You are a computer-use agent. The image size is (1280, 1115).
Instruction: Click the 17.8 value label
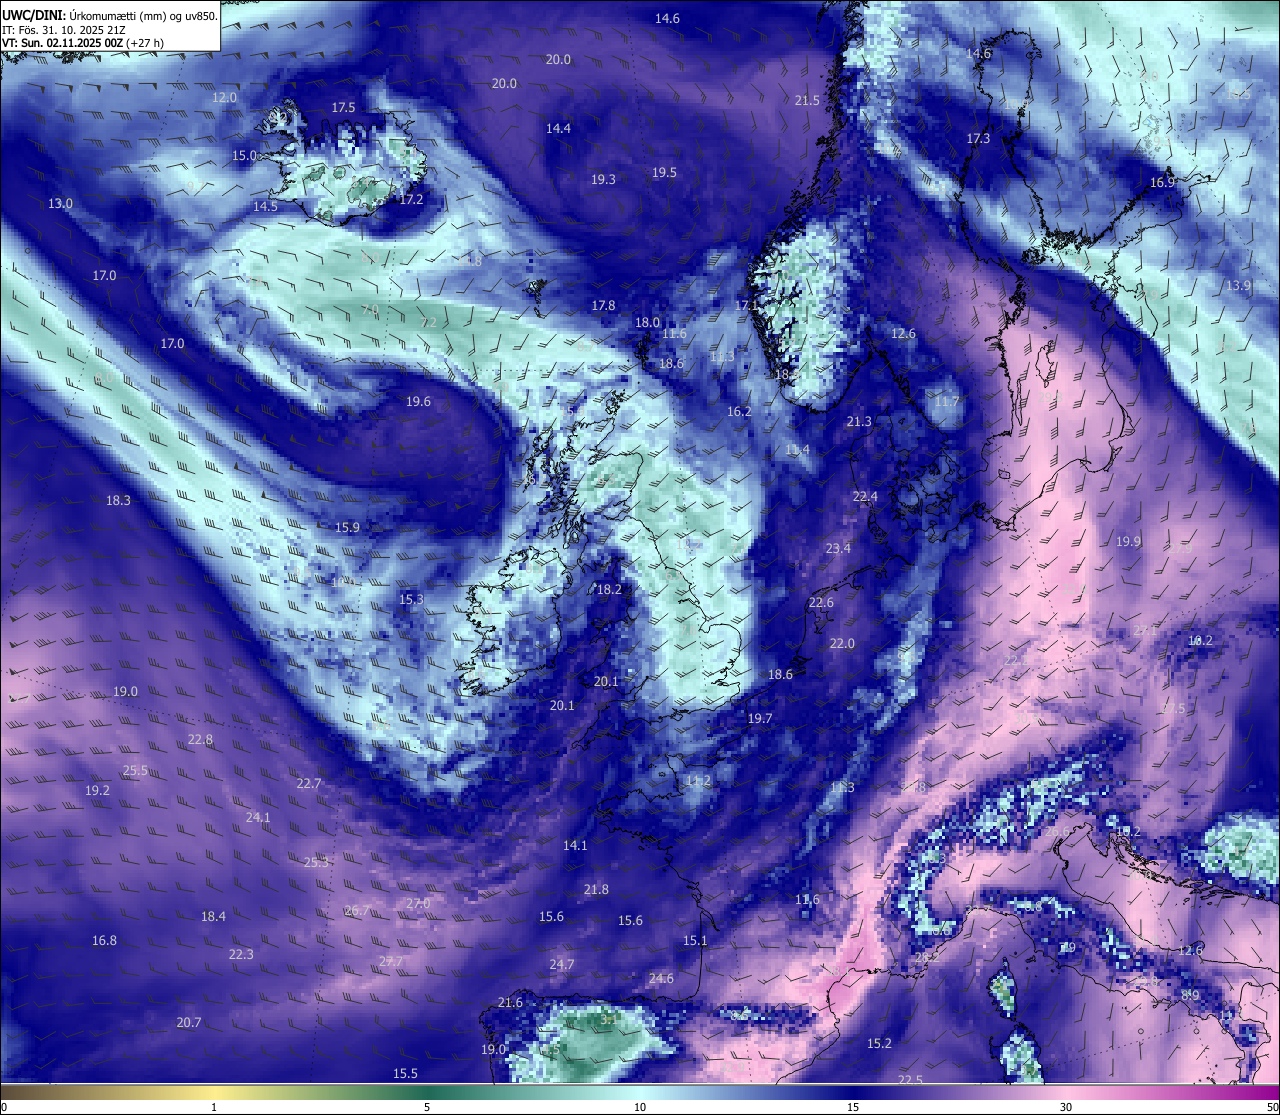pos(603,306)
